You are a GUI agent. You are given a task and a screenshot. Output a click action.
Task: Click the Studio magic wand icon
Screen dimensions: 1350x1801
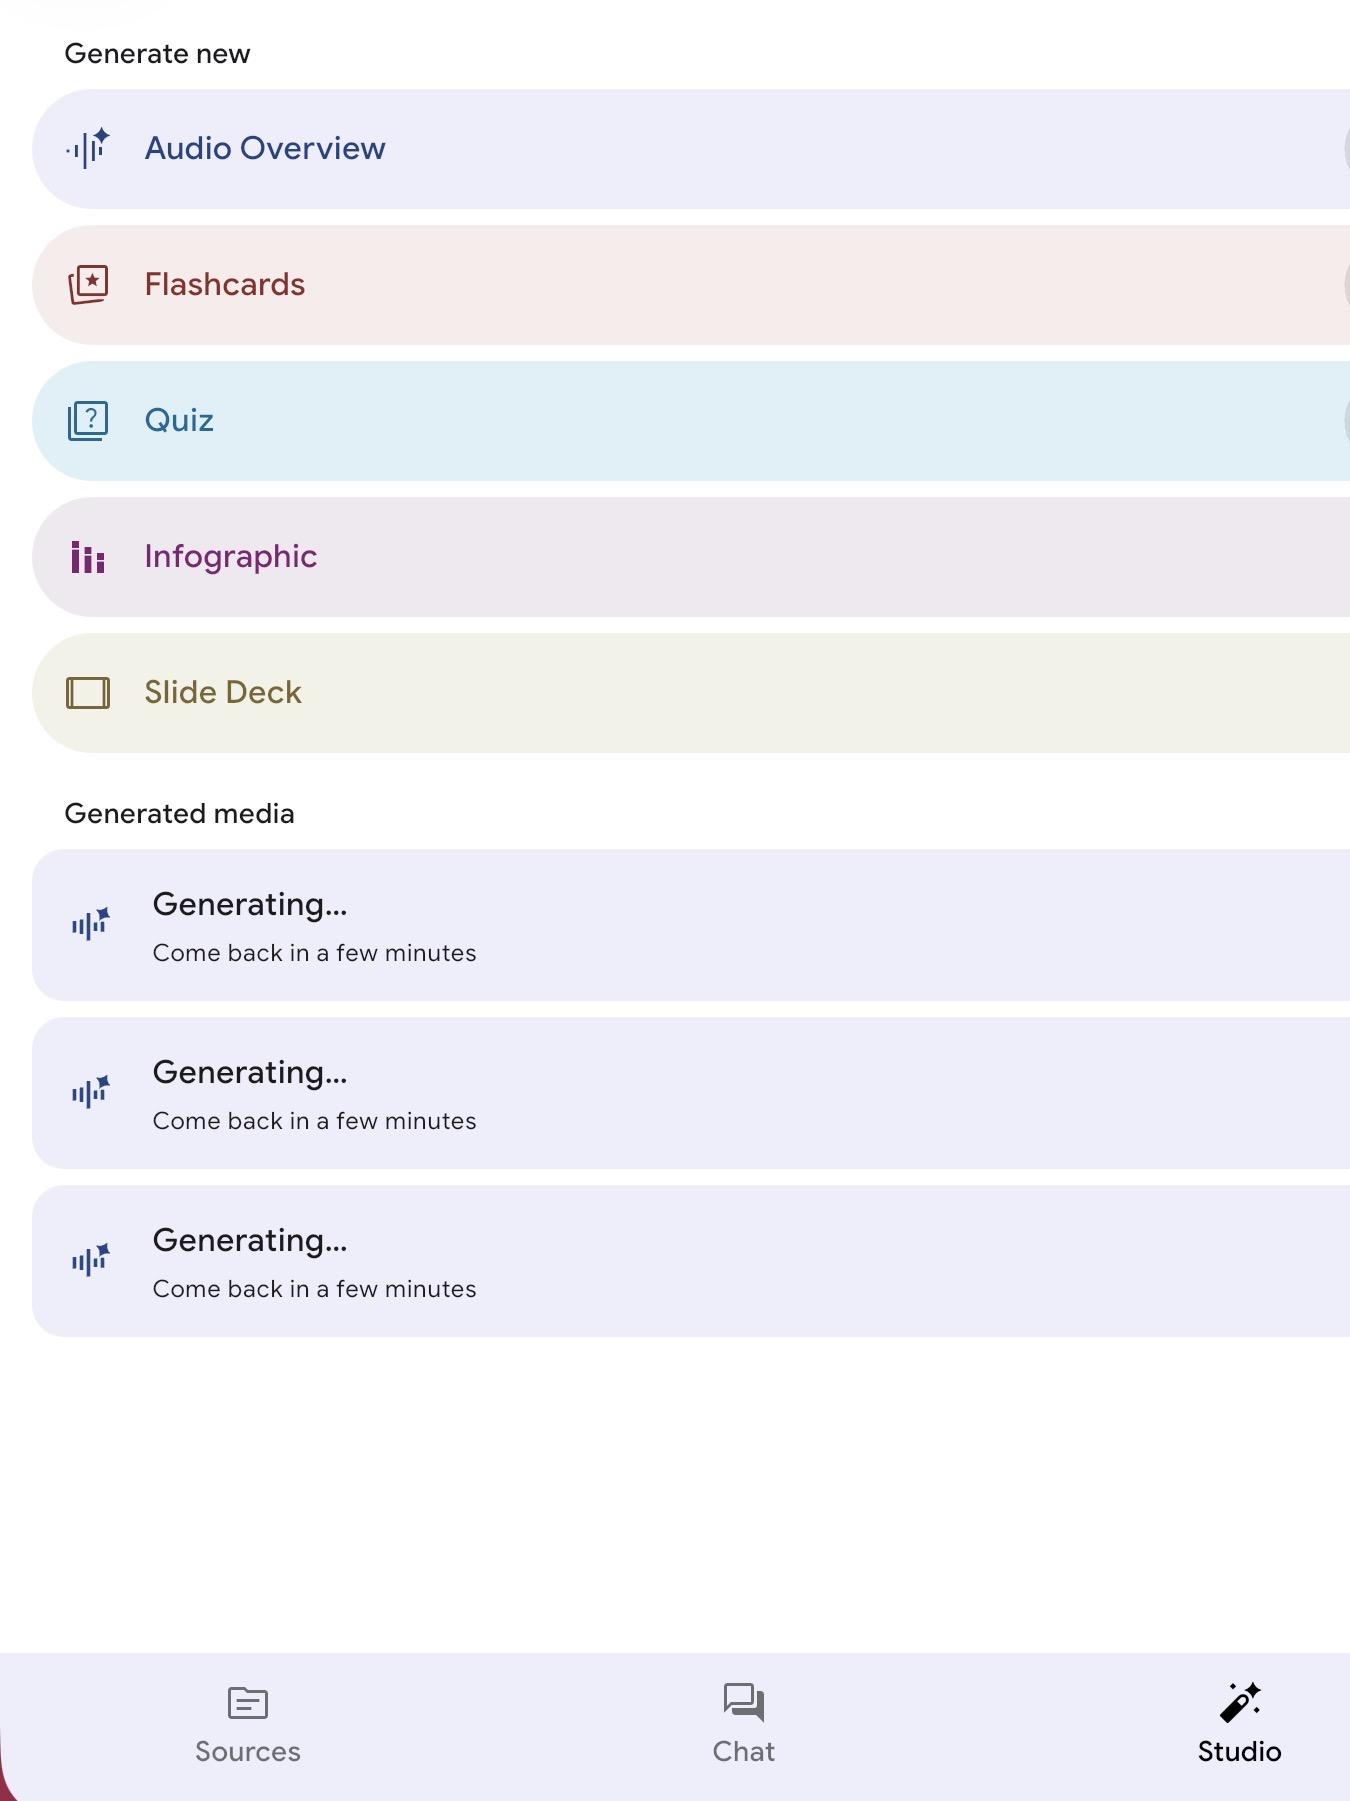pyautogui.click(x=1239, y=1702)
